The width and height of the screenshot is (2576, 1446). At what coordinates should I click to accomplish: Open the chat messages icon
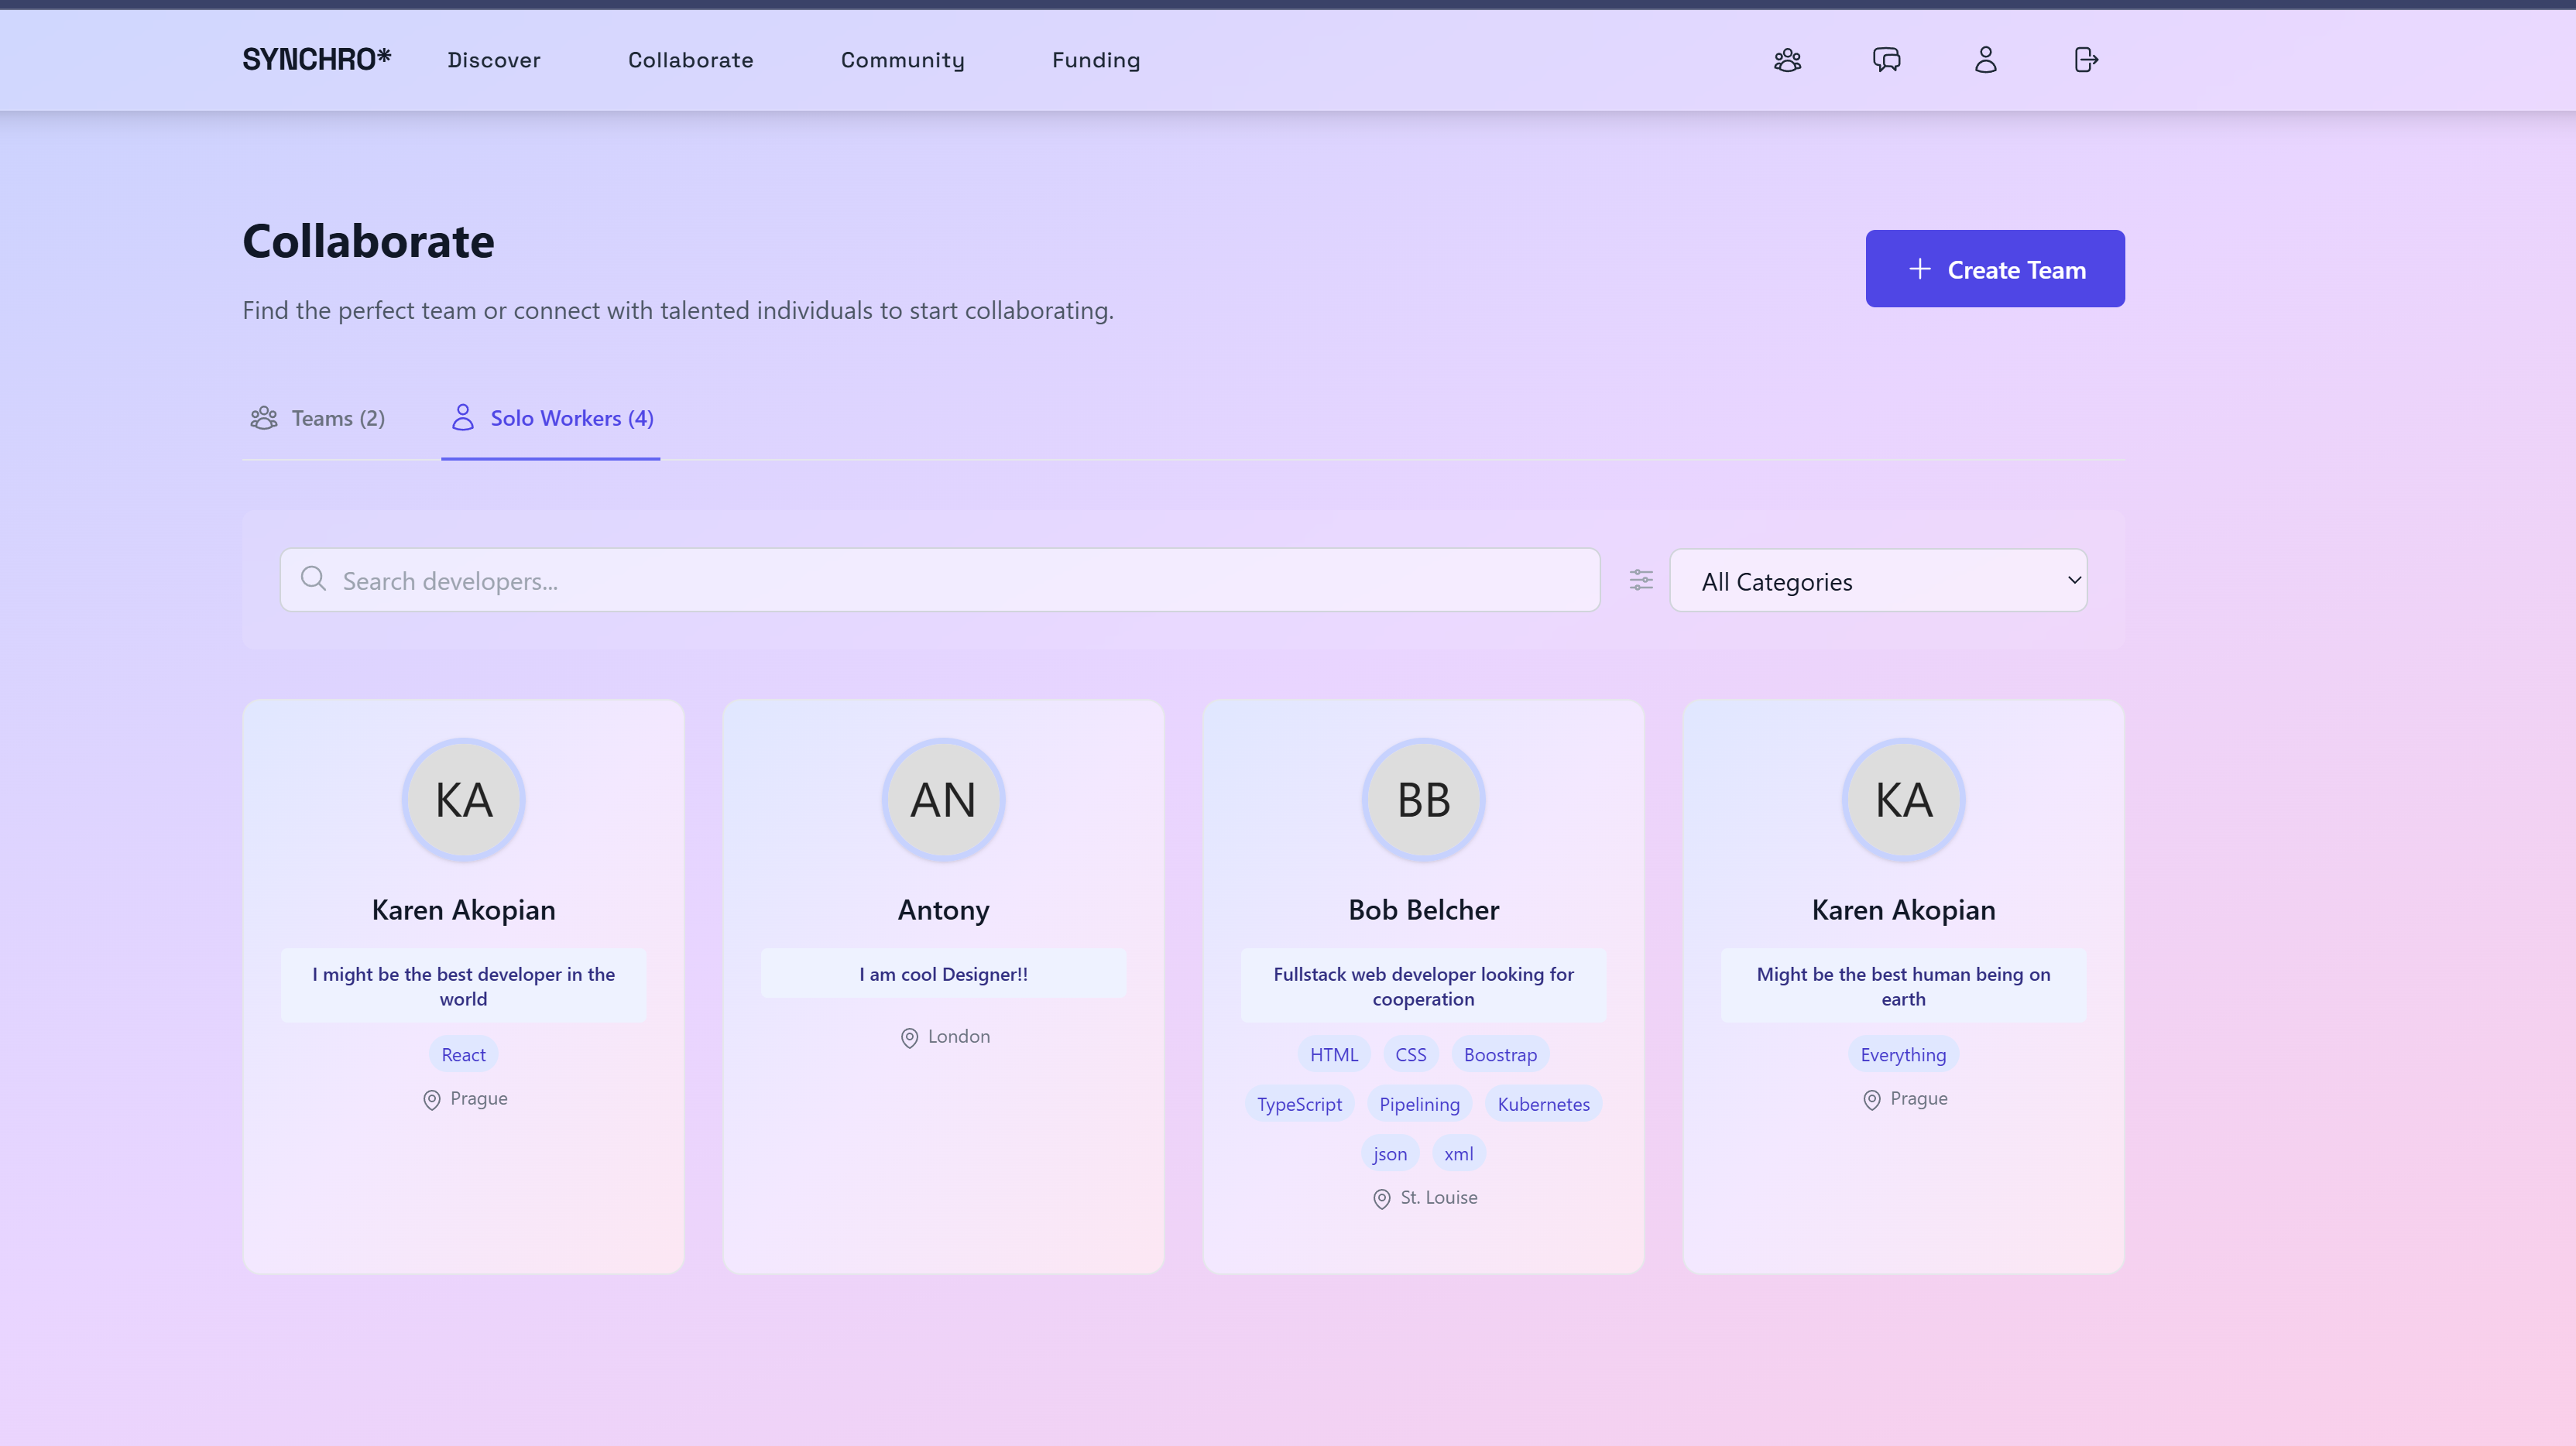coord(1886,60)
